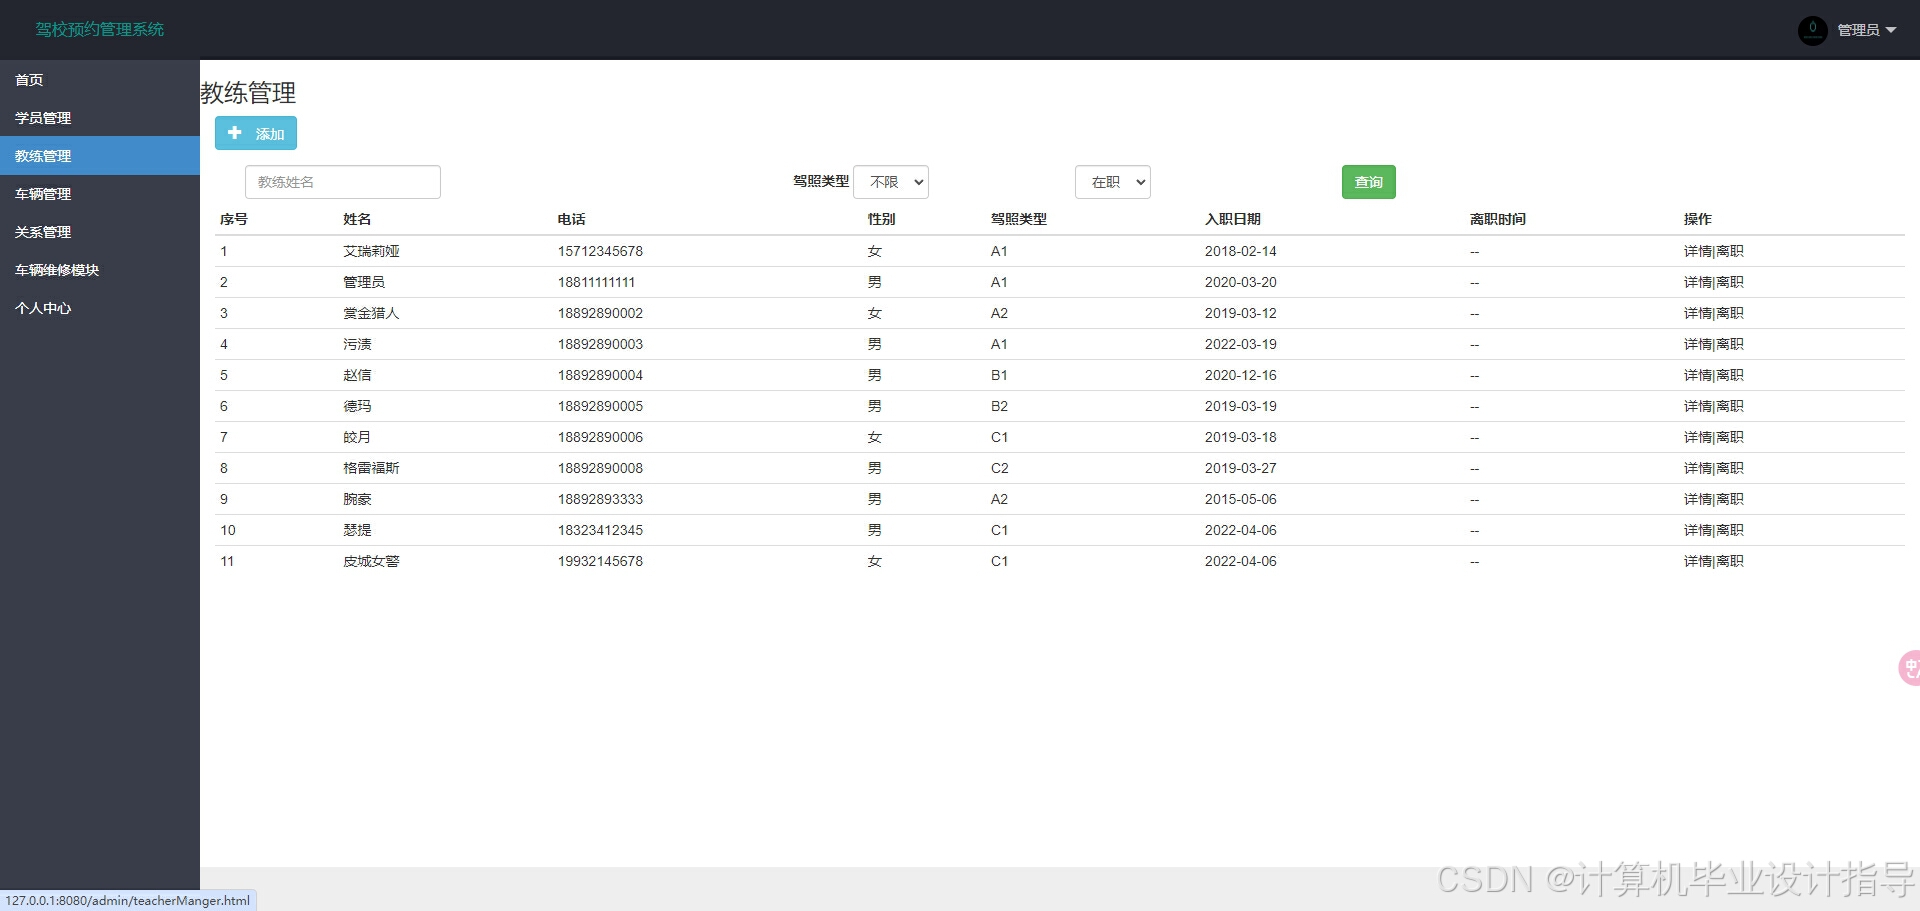Open 详情 for coach 格雷福斯
This screenshot has height=911, width=1920.
1698,468
